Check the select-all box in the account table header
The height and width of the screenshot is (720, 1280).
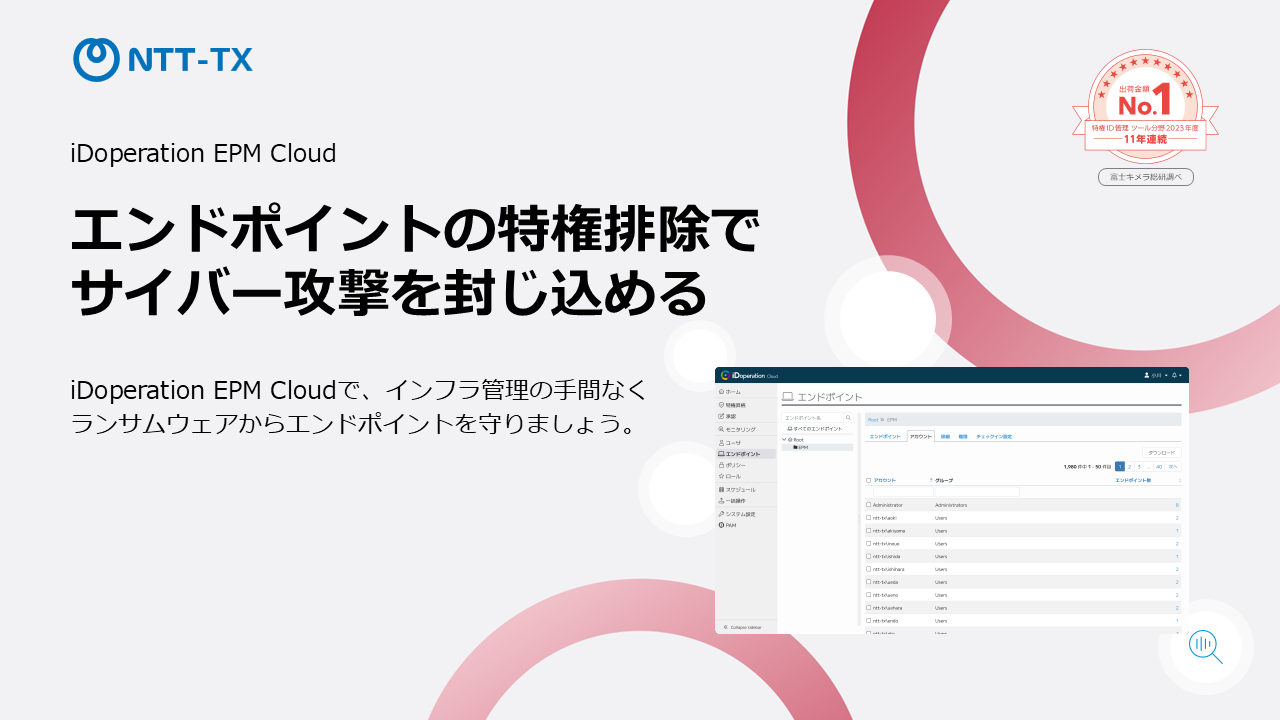[x=868, y=480]
